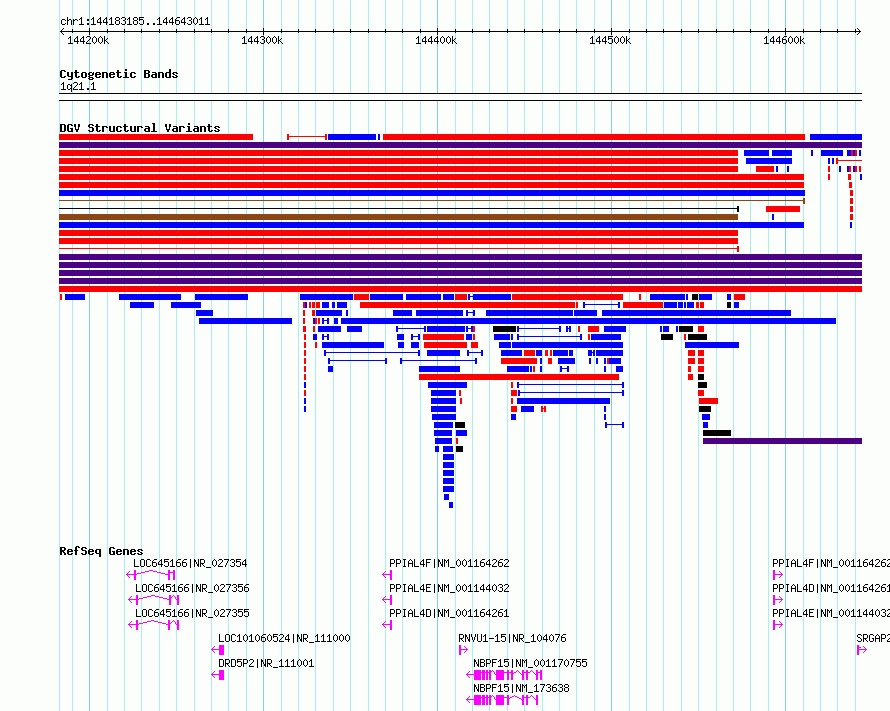This screenshot has height=711, width=890.
Task: Click the right-pointing PPIAL4F gene glyph
Action: click(x=778, y=575)
